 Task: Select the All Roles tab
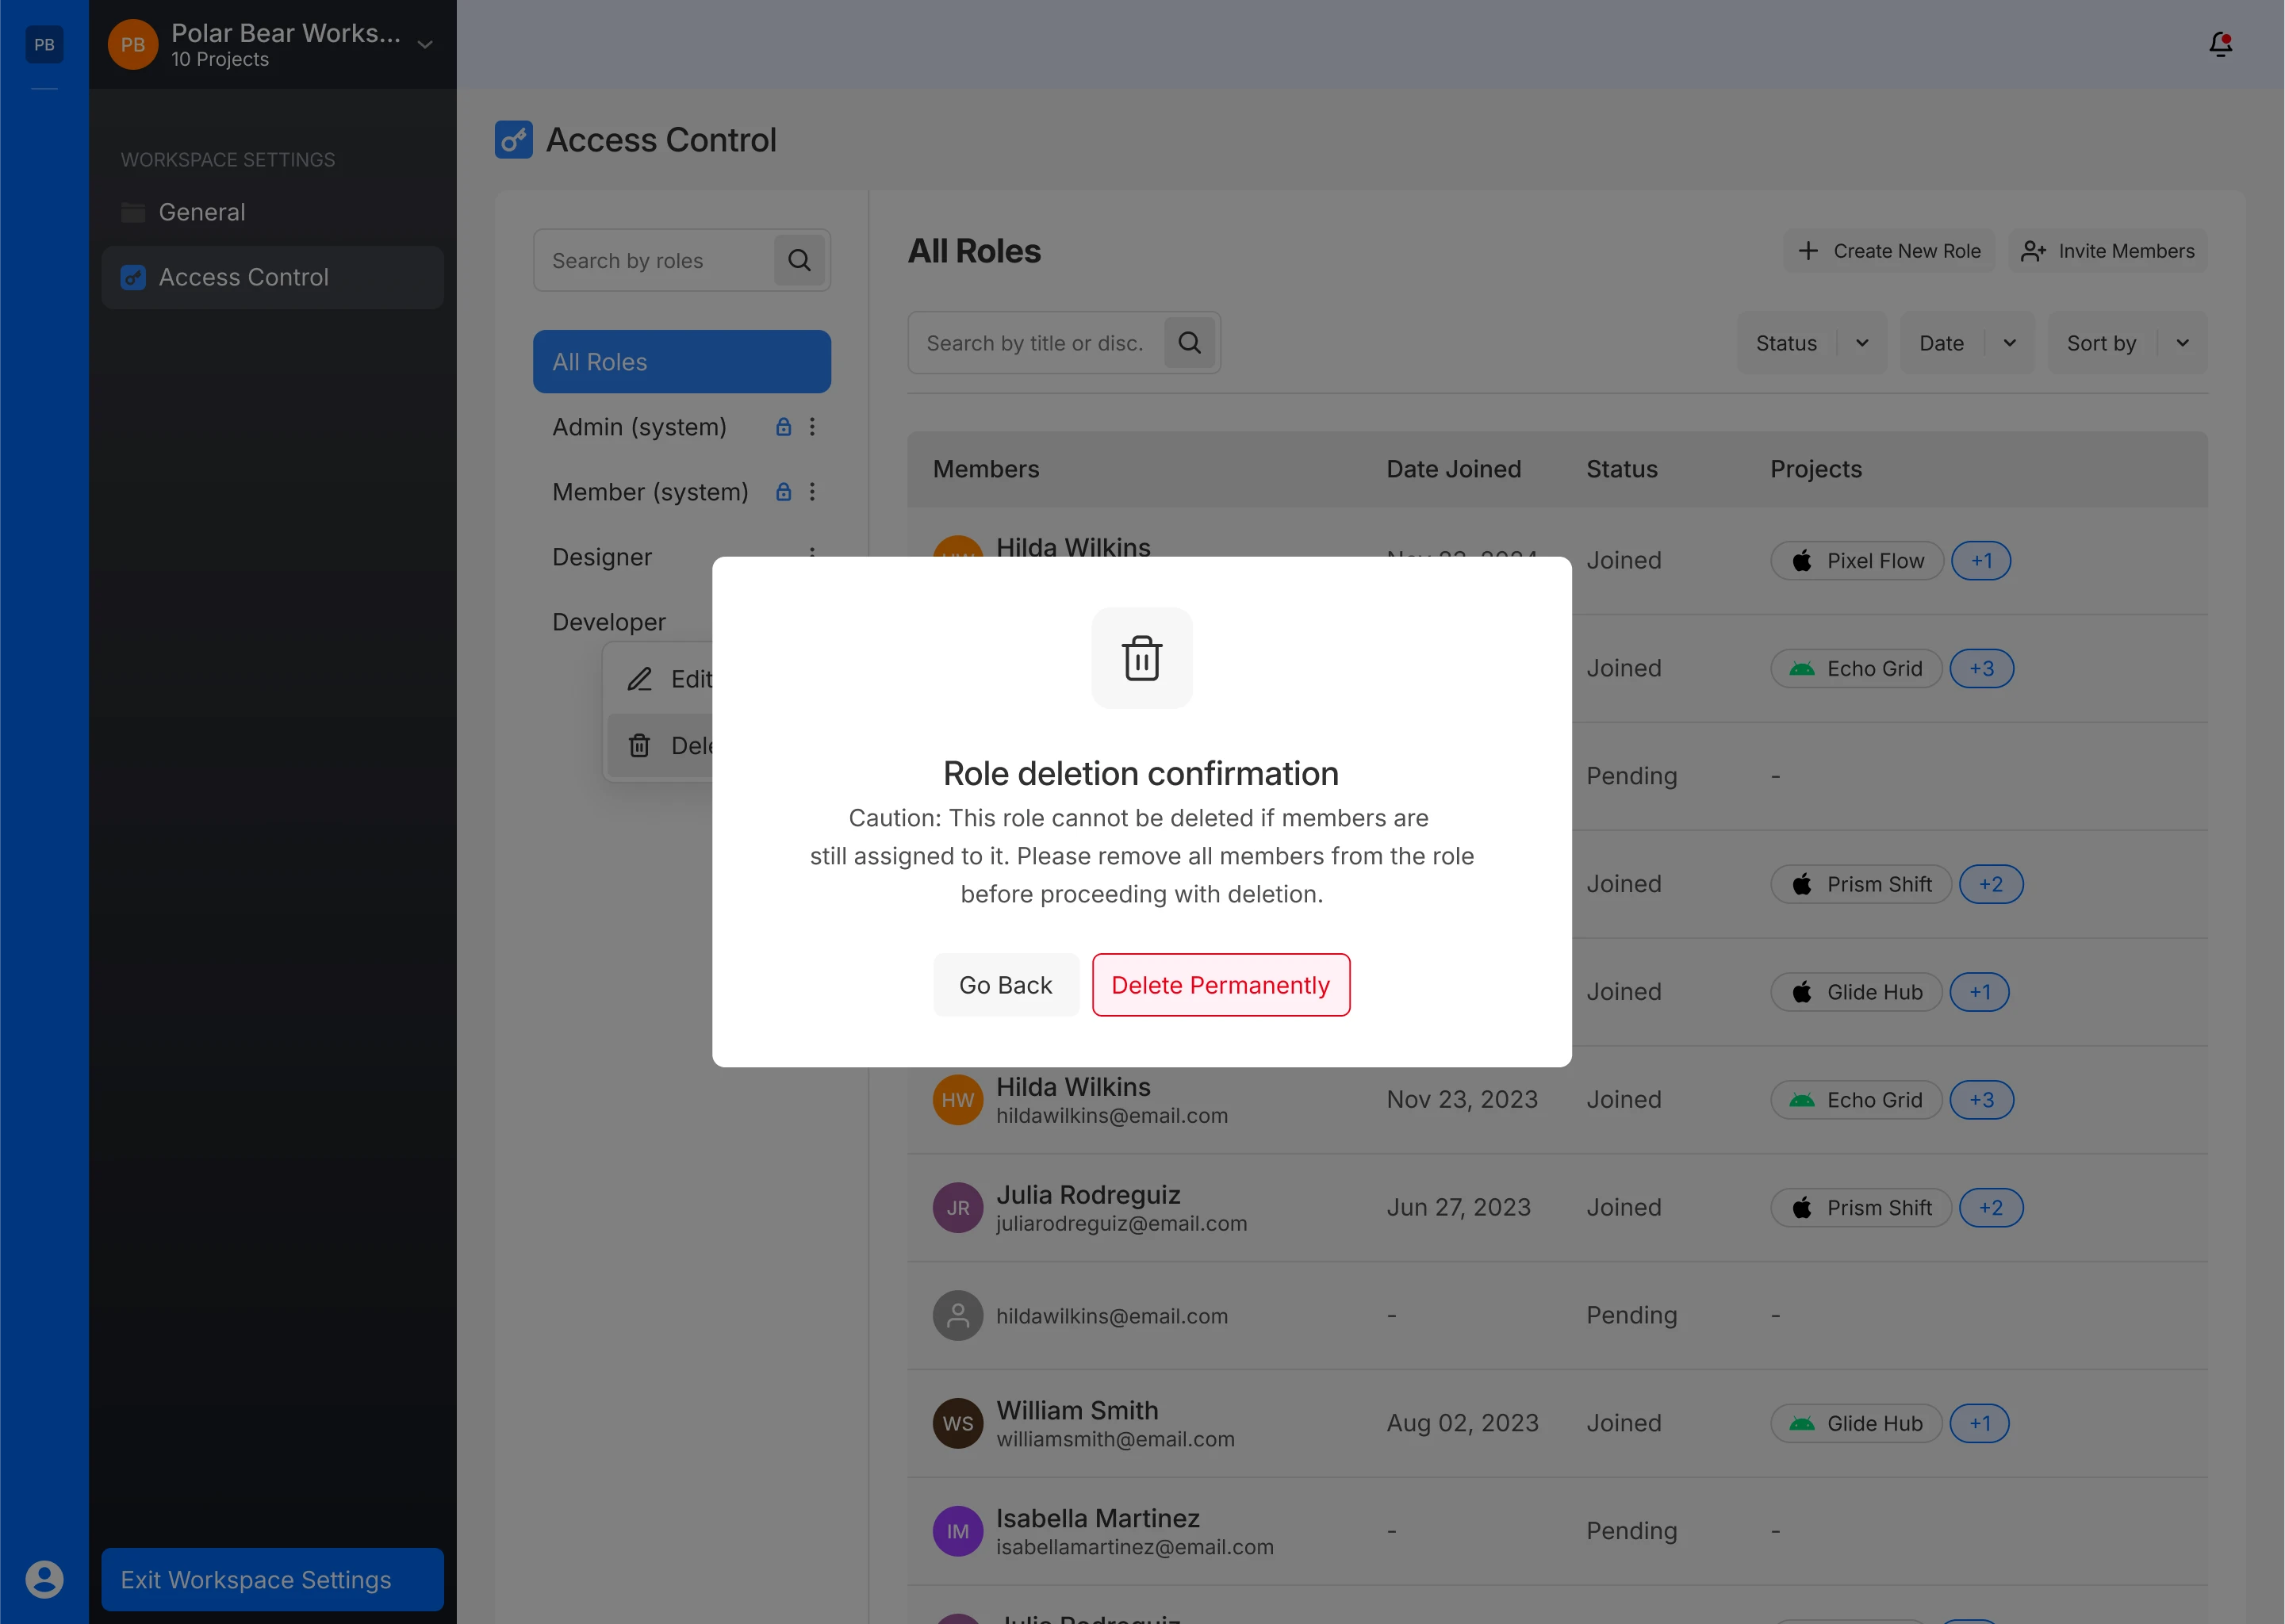click(681, 362)
